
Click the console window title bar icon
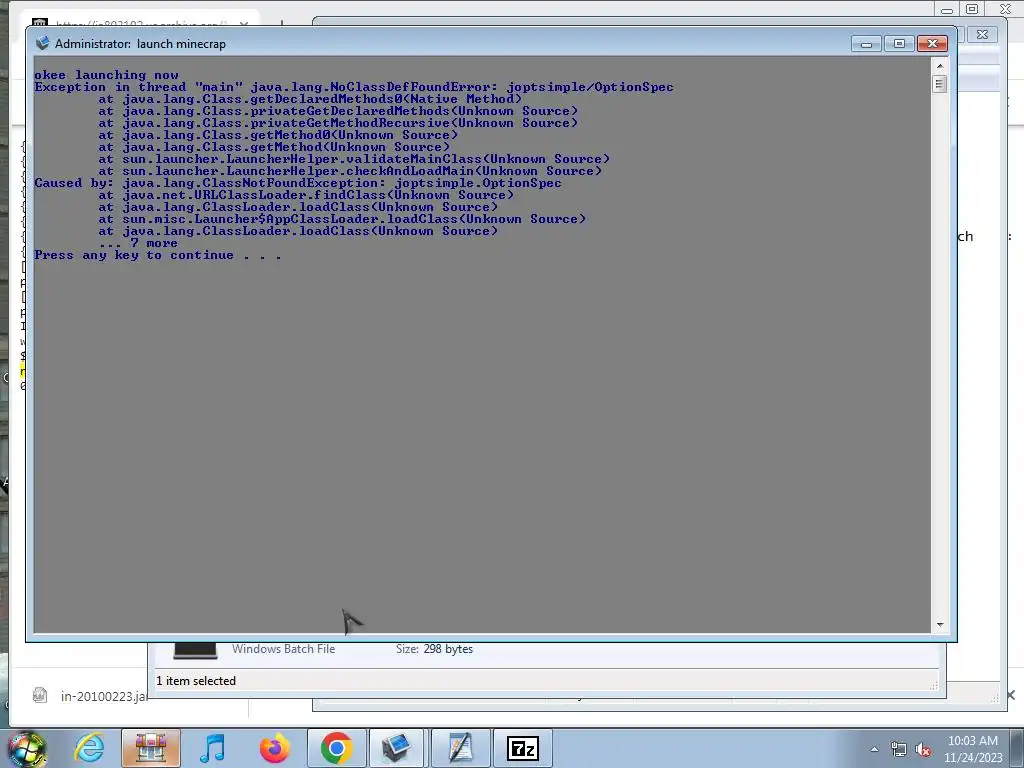(42, 43)
